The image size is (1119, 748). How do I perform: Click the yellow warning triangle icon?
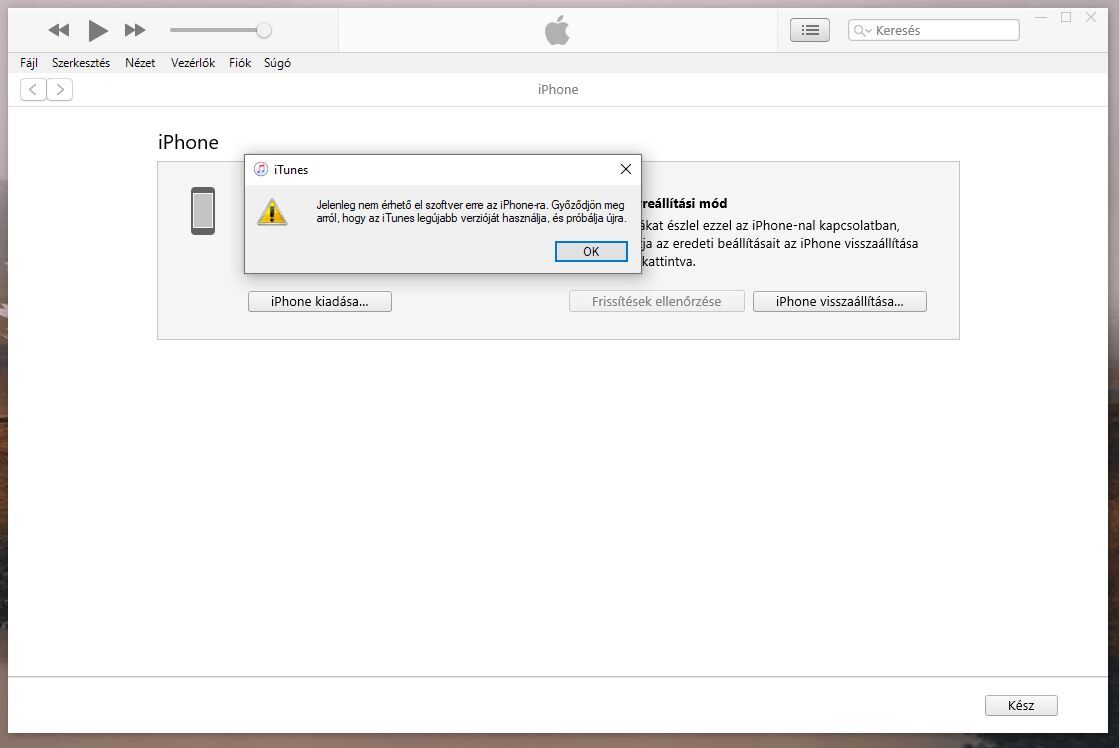coord(272,212)
